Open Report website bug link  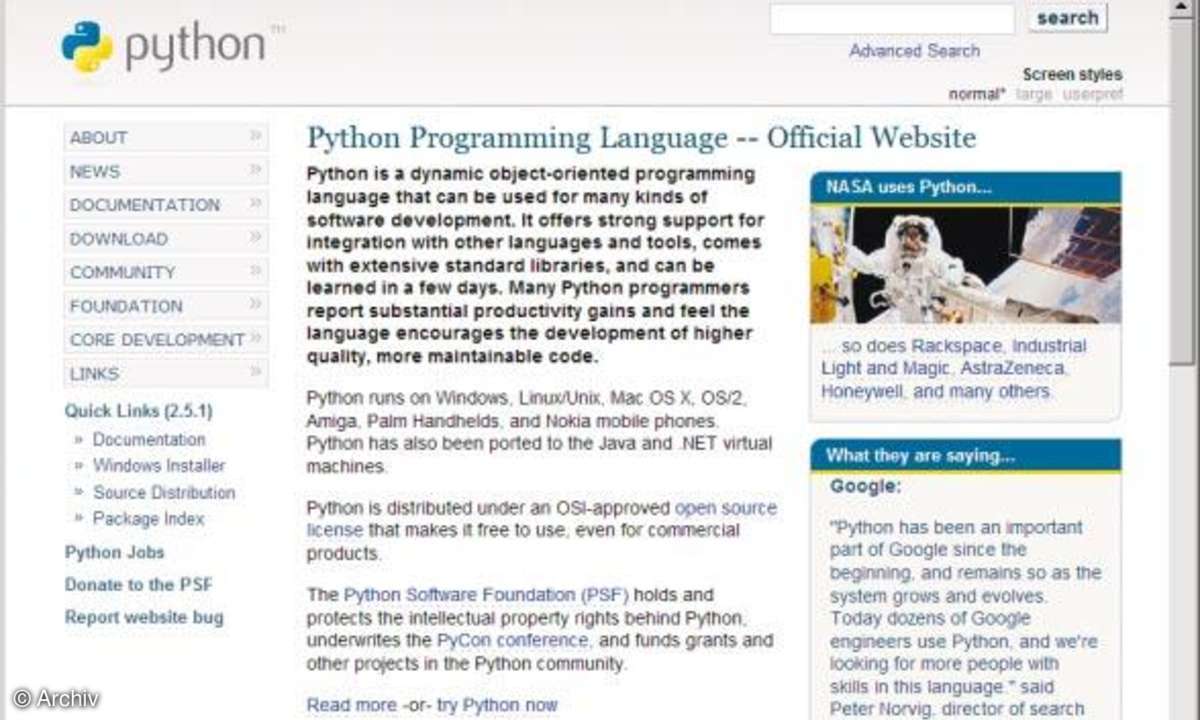coord(144,618)
